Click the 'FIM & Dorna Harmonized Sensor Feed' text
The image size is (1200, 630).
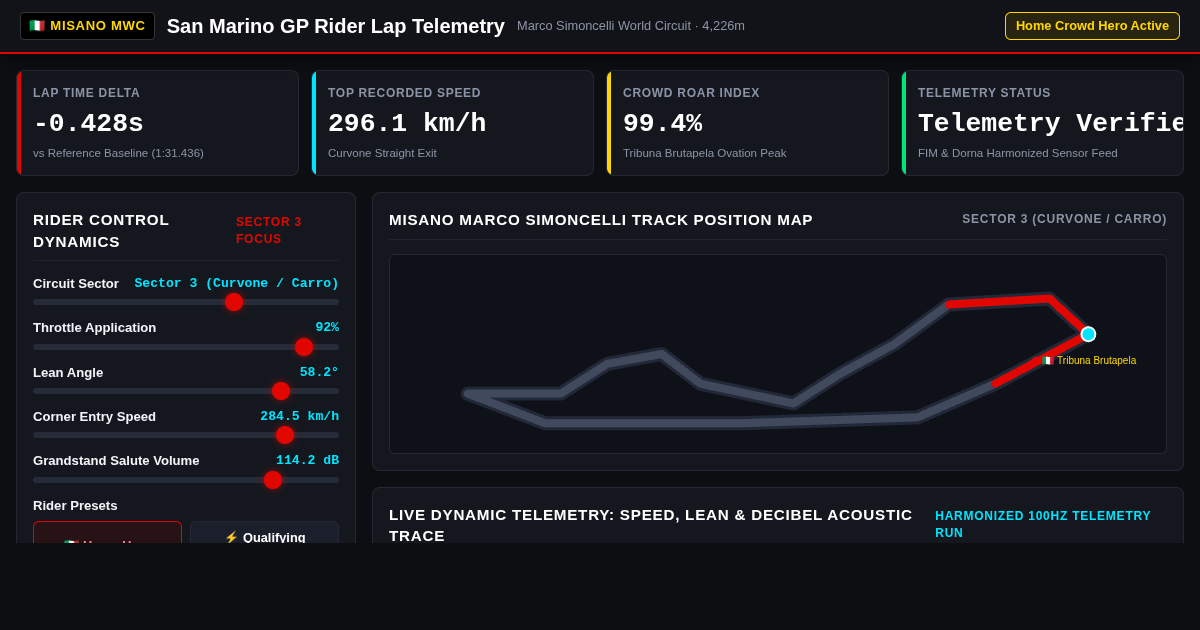coord(1018,153)
